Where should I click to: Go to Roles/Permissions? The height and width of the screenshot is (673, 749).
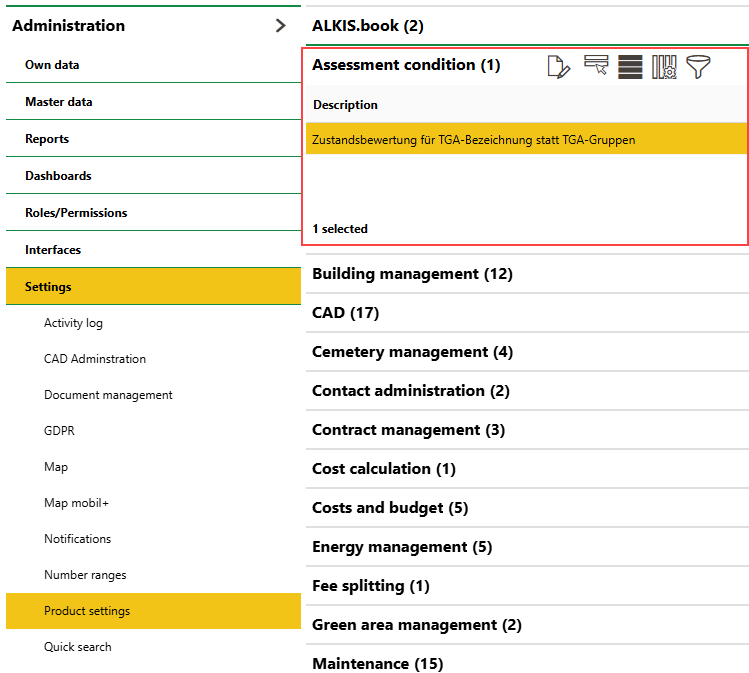click(x=76, y=213)
